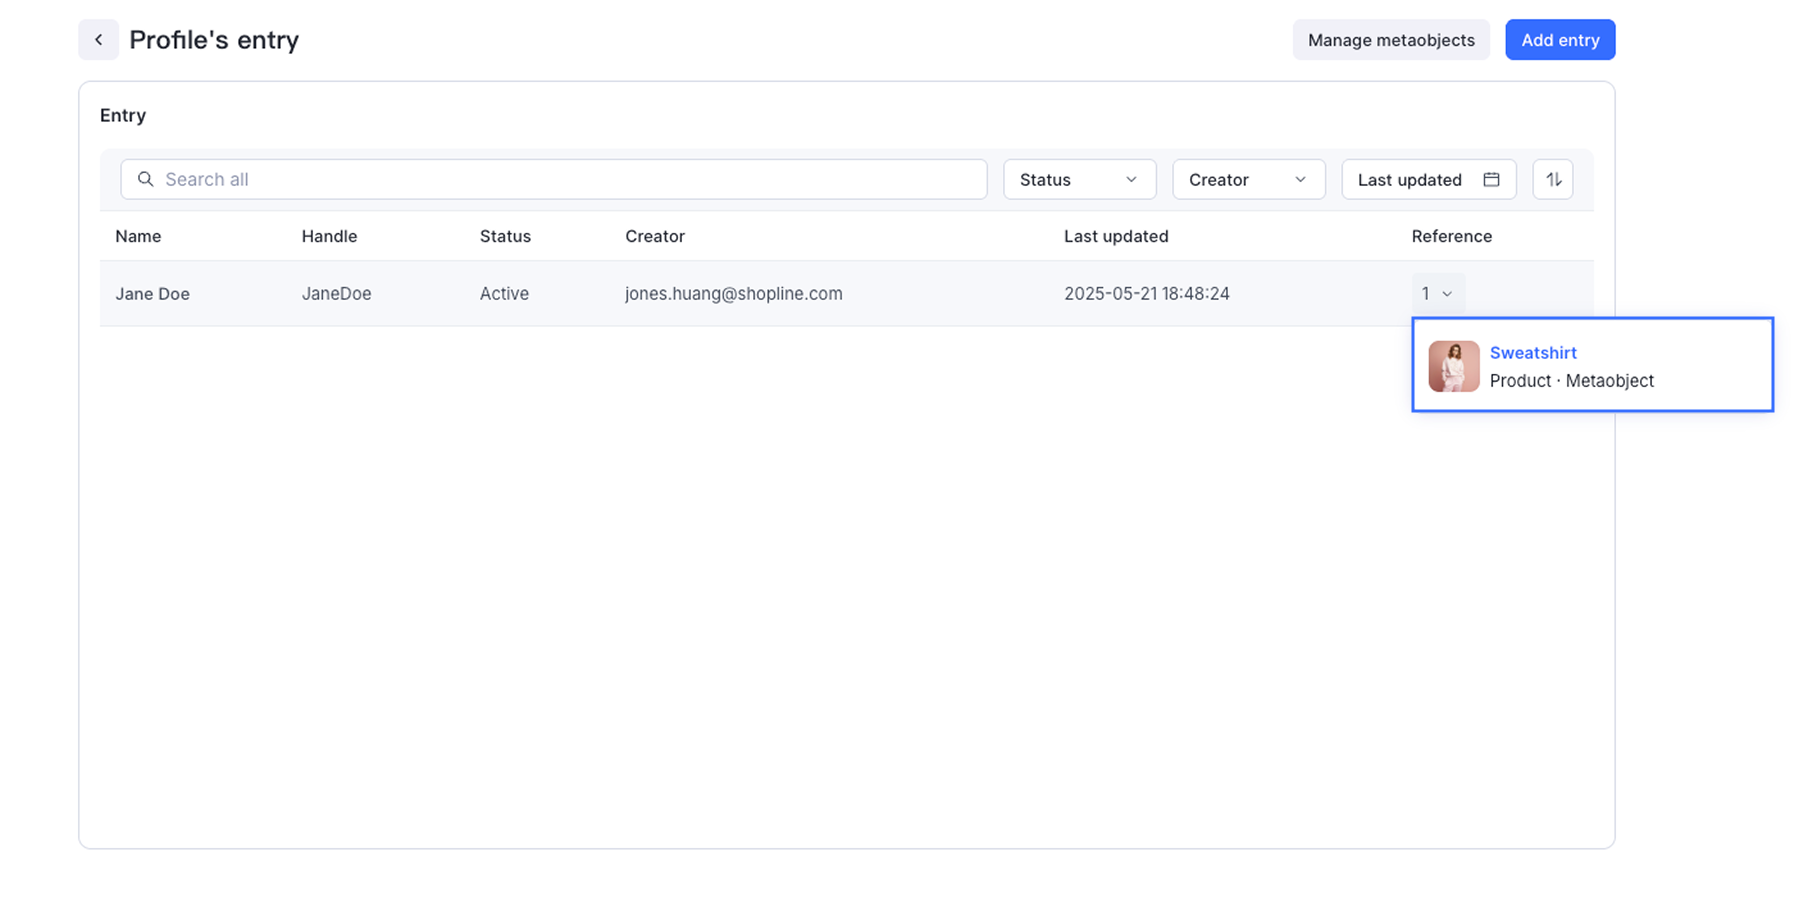Screen dimensions: 1817x907
Task: Click the Name column header
Action: [138, 237]
